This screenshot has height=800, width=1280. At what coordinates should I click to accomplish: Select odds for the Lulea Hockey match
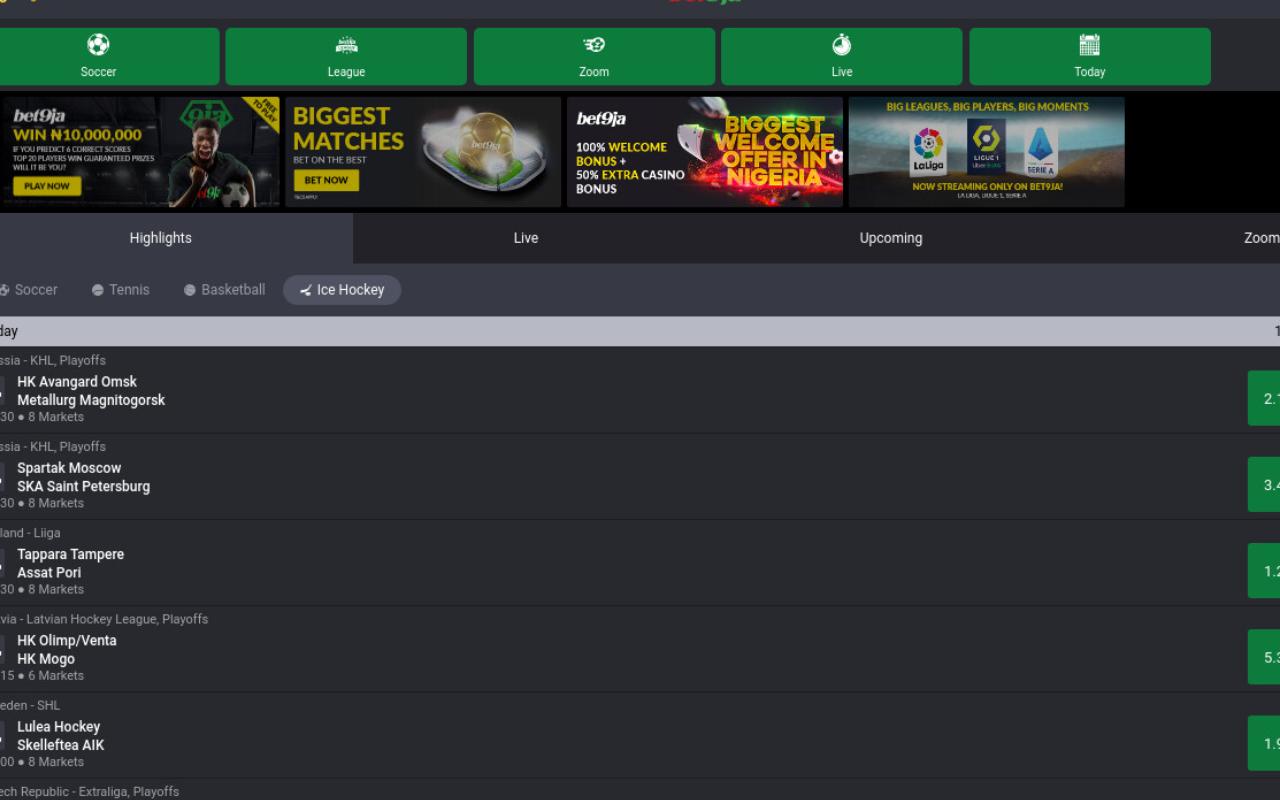[x=1264, y=743]
